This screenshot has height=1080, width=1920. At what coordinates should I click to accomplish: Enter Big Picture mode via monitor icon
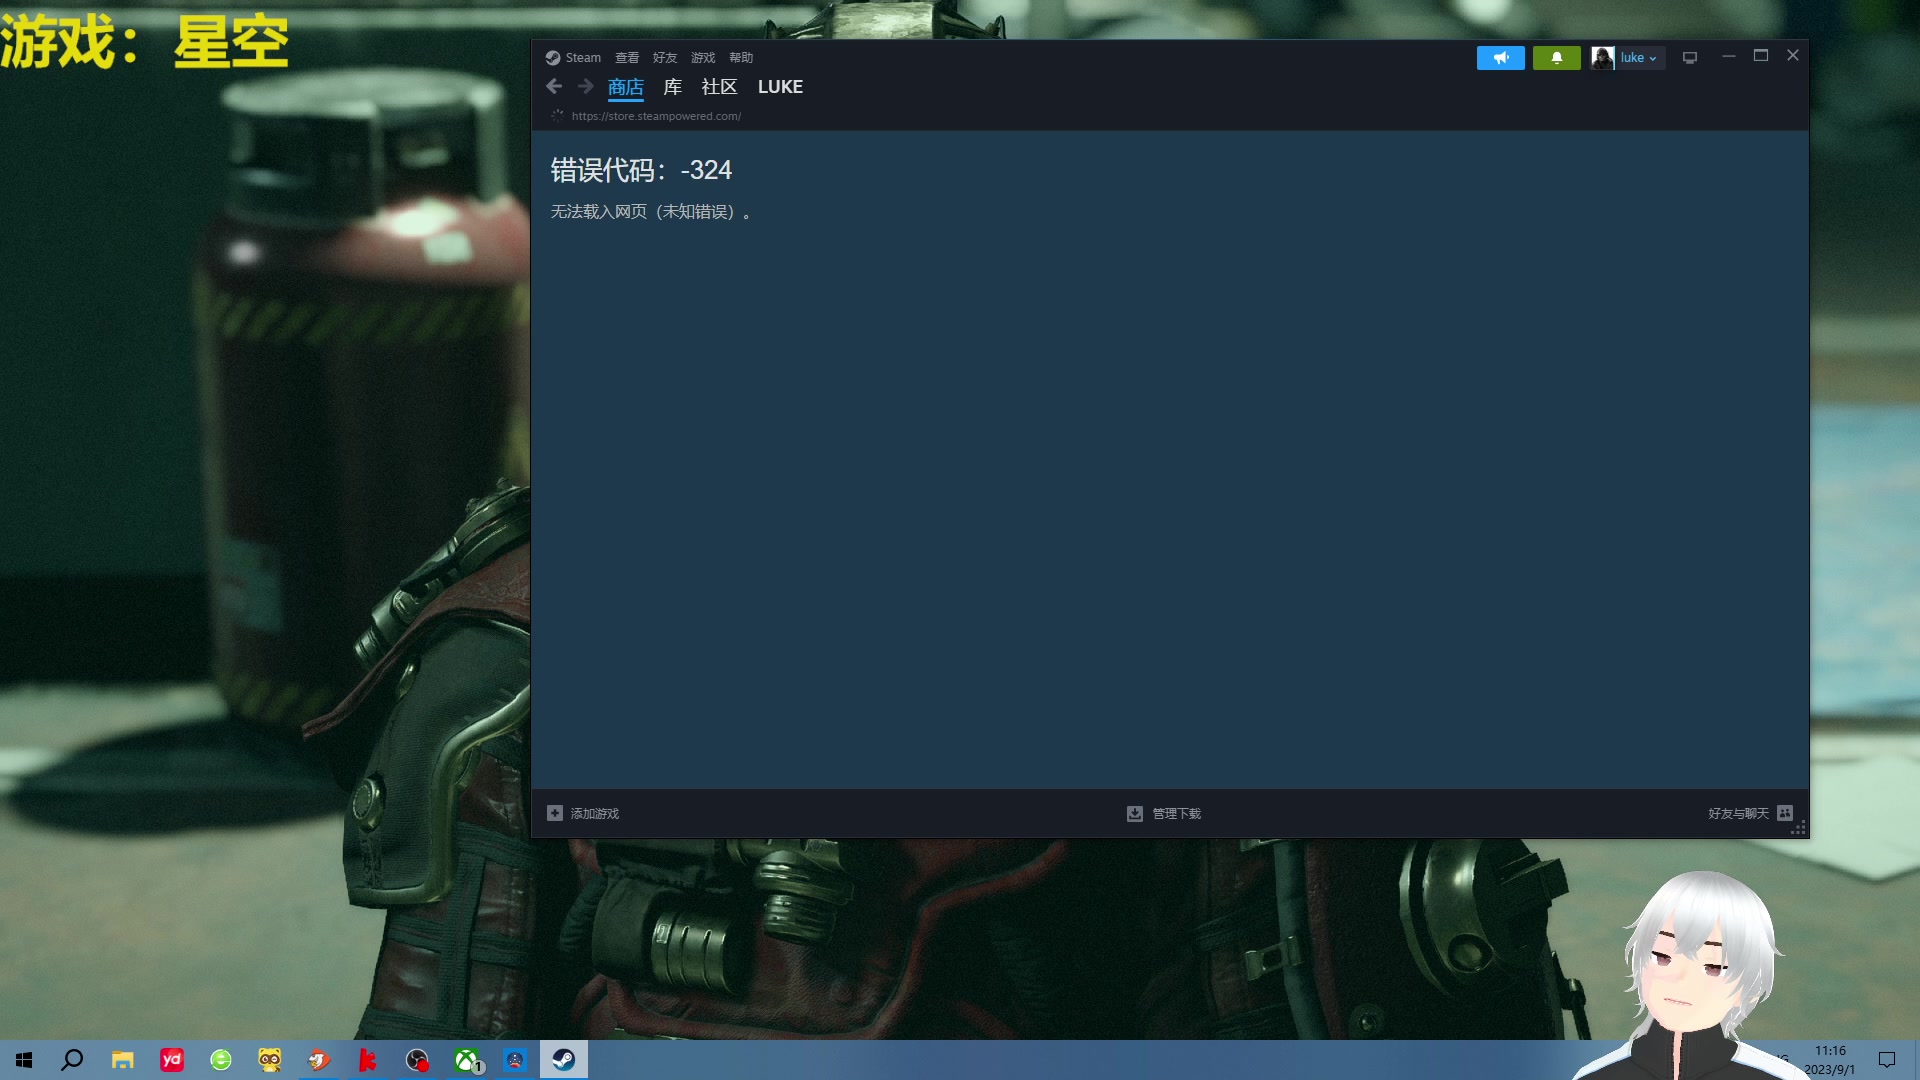pyautogui.click(x=1690, y=58)
